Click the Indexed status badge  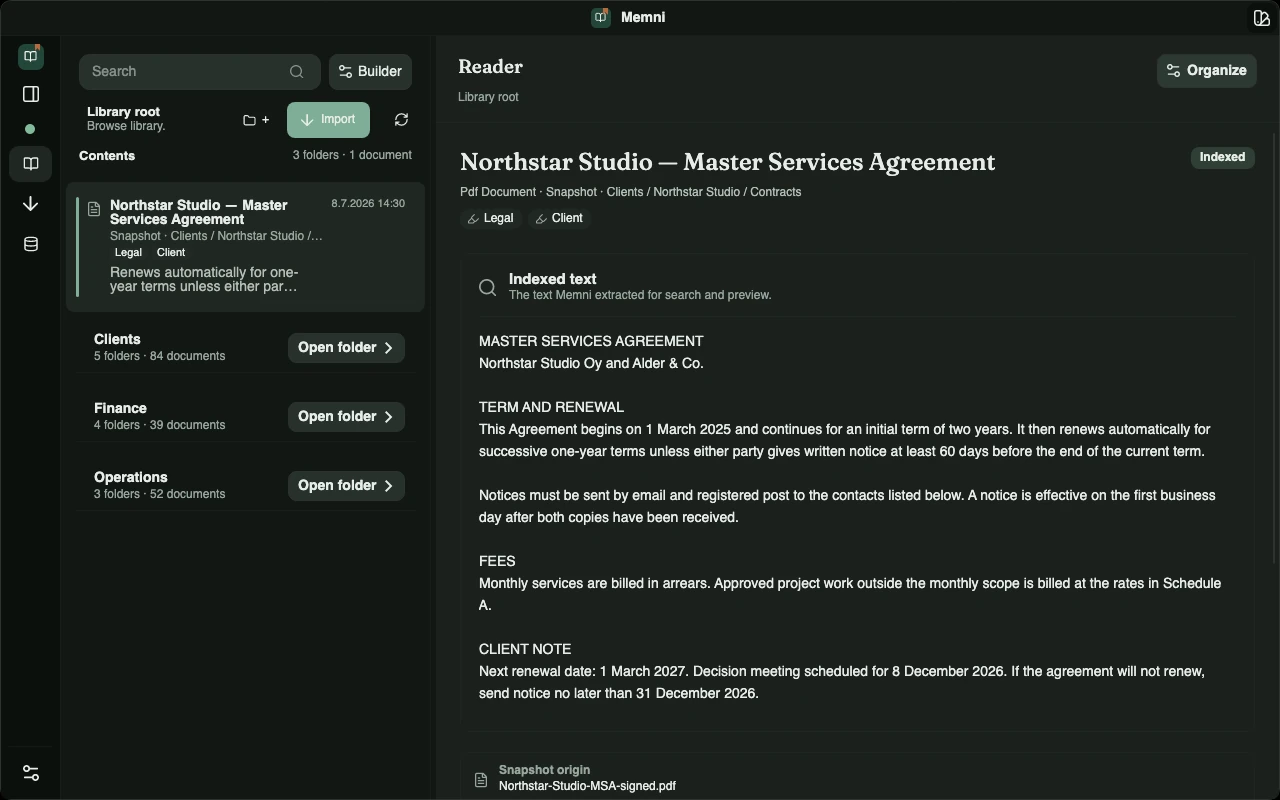1222,157
